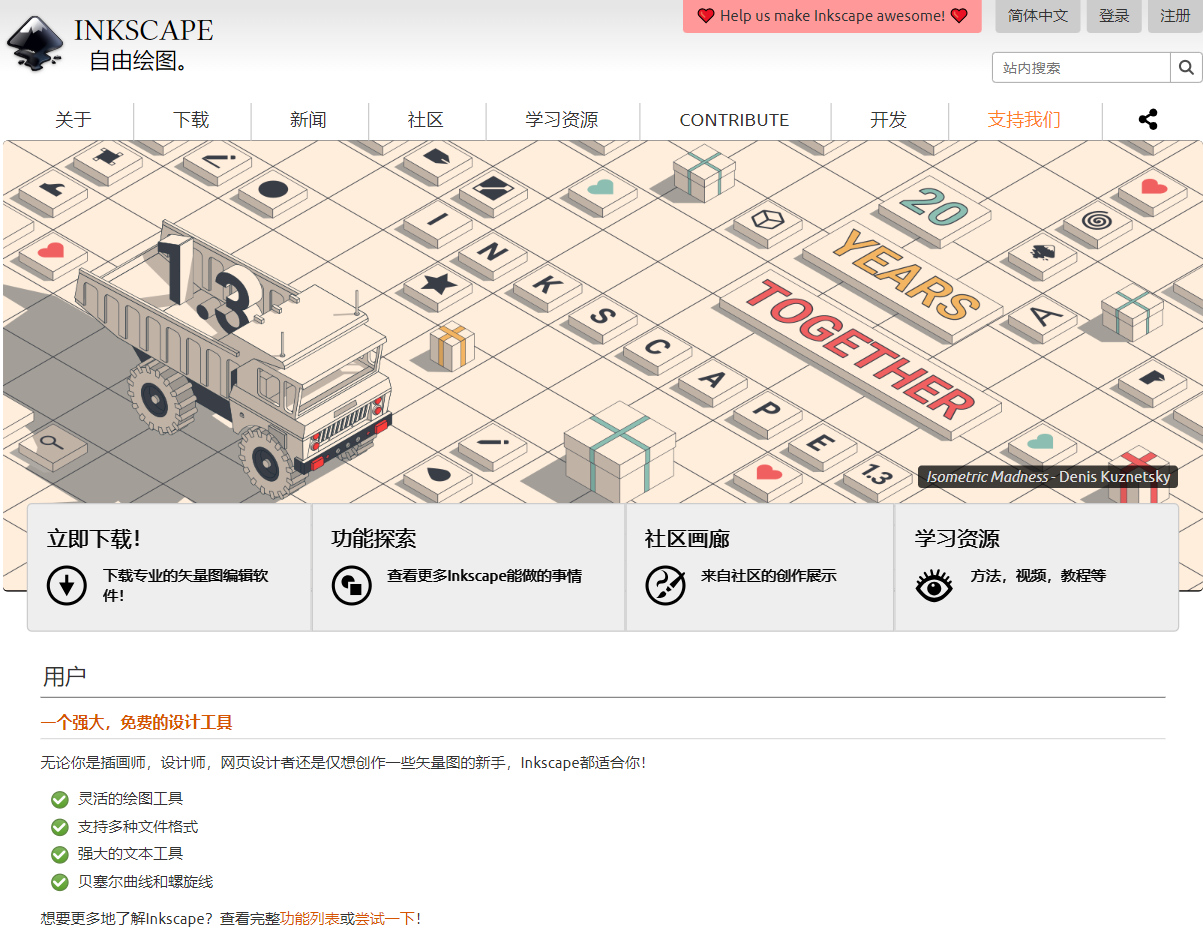Screen dimensions: 1203x930
Task: Click the 学习资源 eye icon
Action: [x=934, y=585]
